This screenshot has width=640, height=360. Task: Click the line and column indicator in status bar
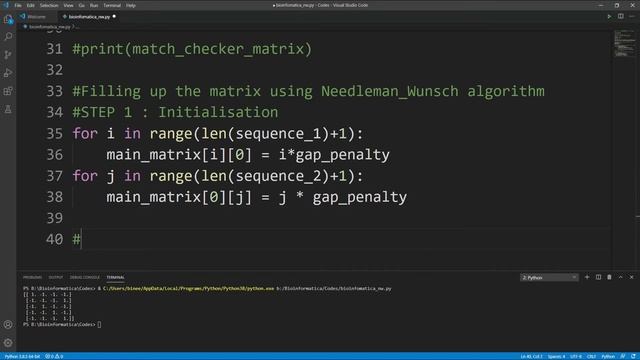(x=531, y=356)
